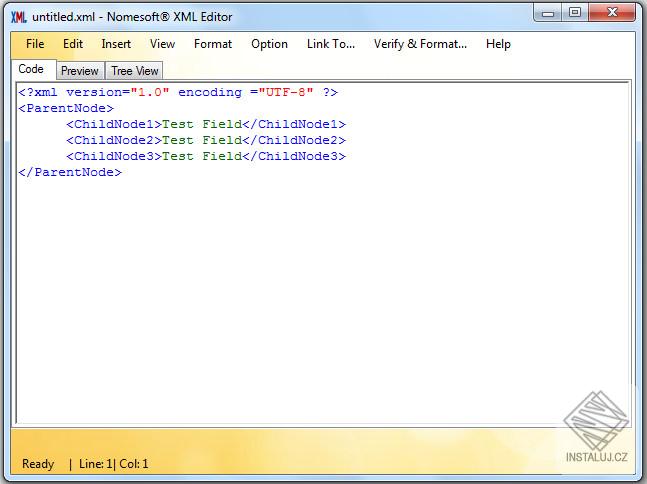Viewport: 647px width, 484px height.
Task: Minimize the XML Editor window
Action: pos(548,13)
